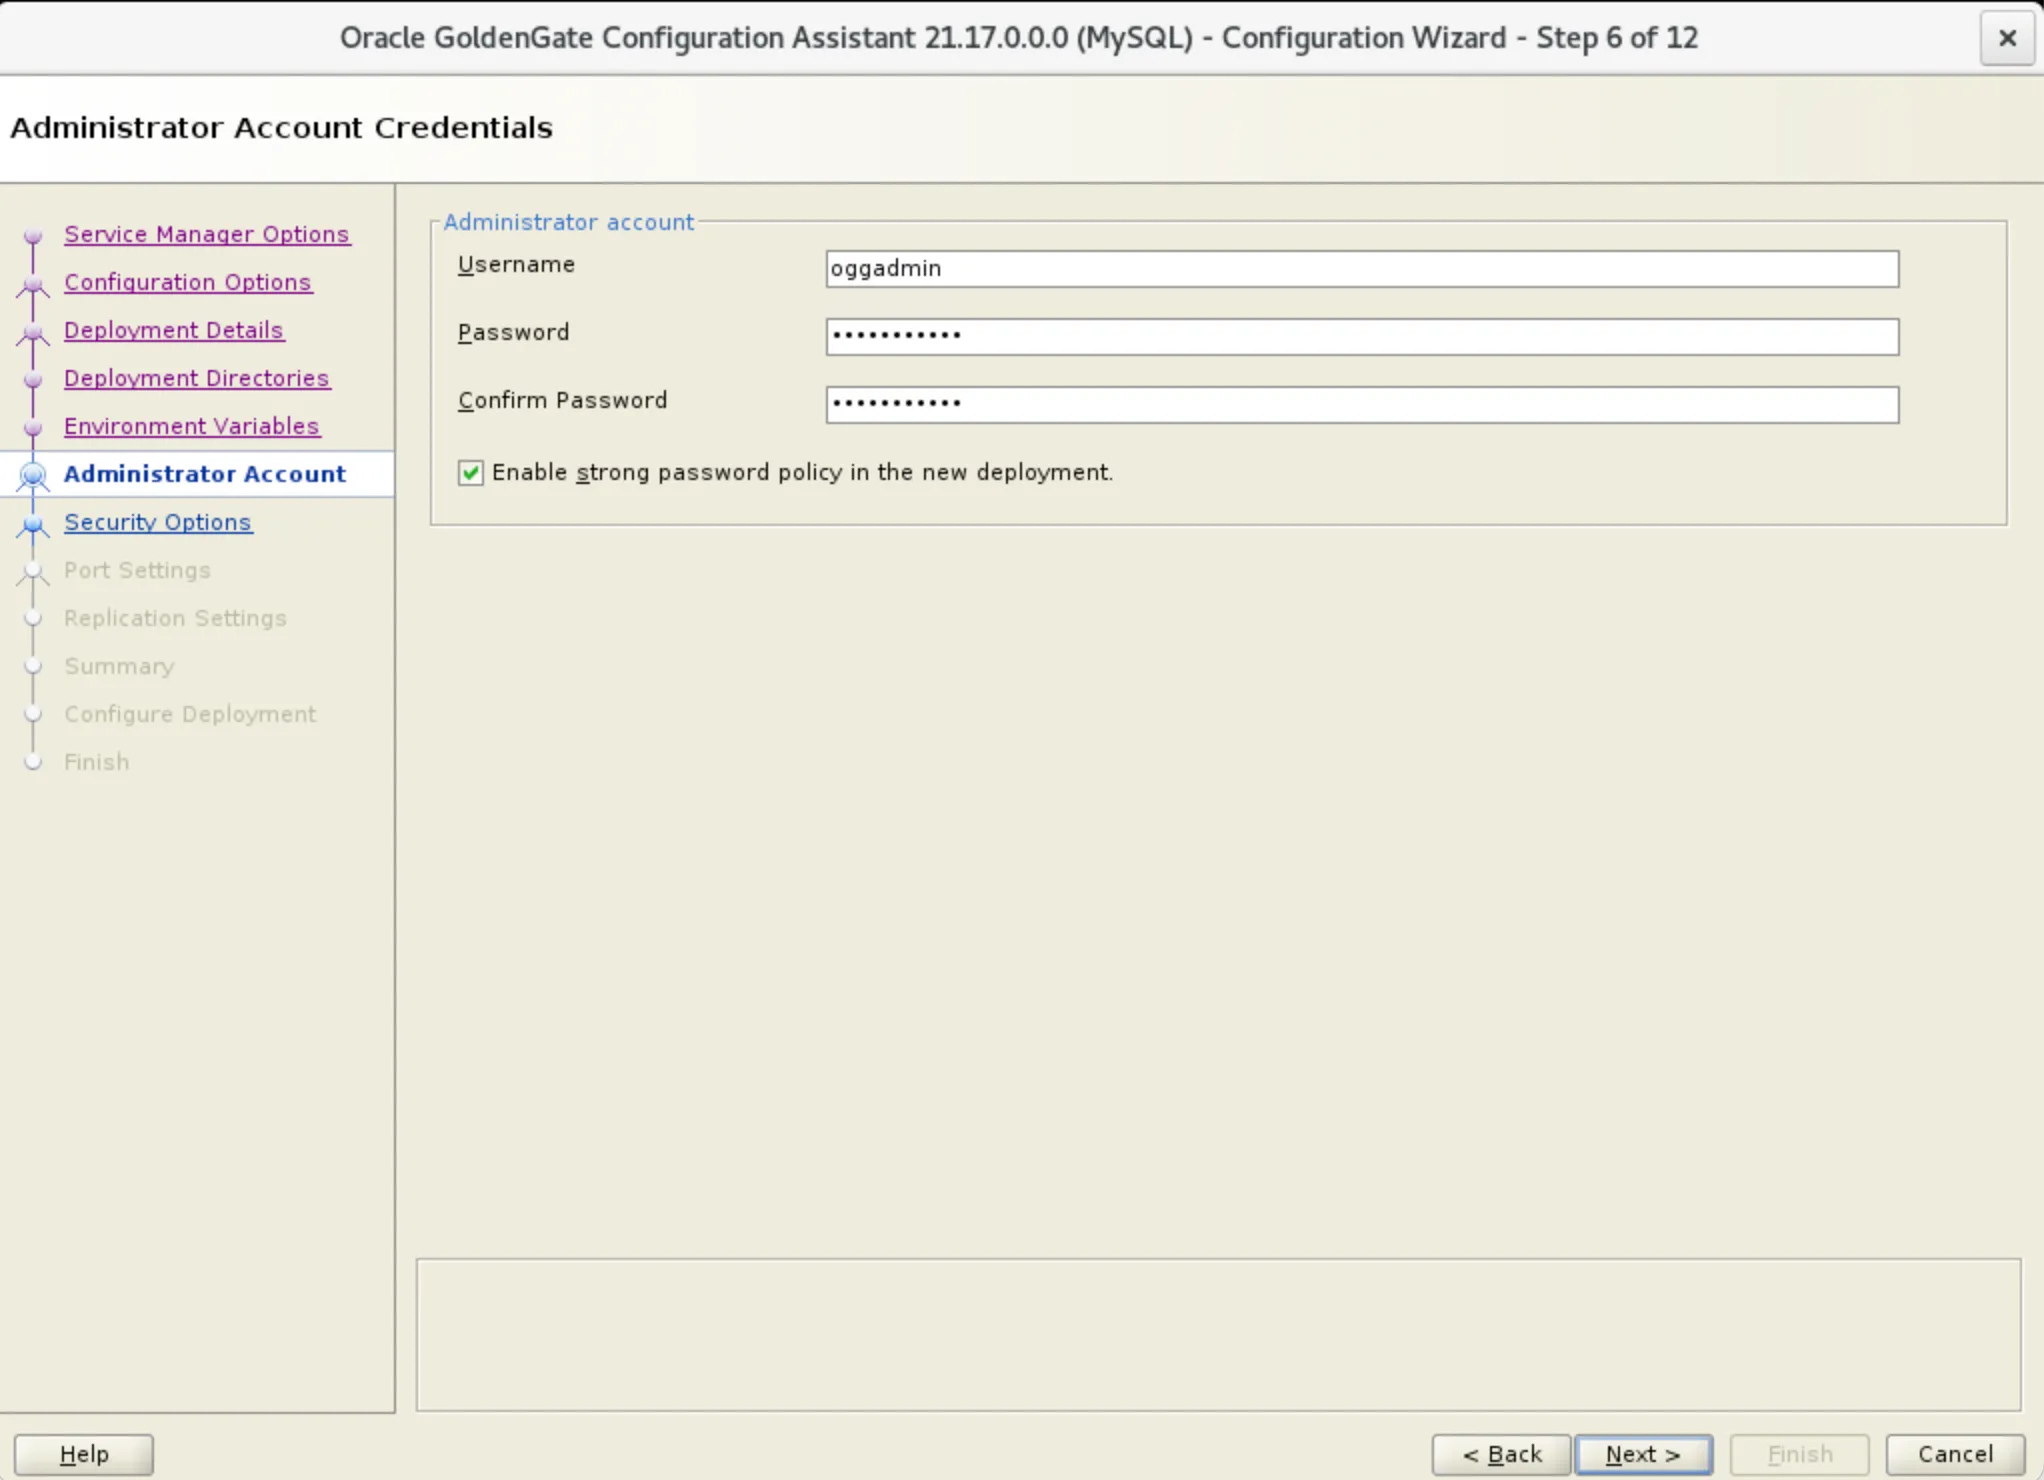Proceed with the Next button
2044x1480 pixels.
pos(1643,1453)
